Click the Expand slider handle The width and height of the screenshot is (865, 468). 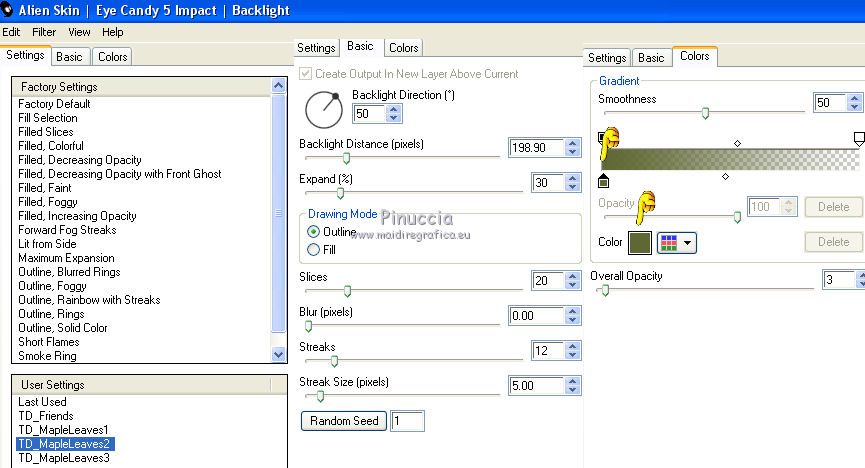(x=340, y=193)
